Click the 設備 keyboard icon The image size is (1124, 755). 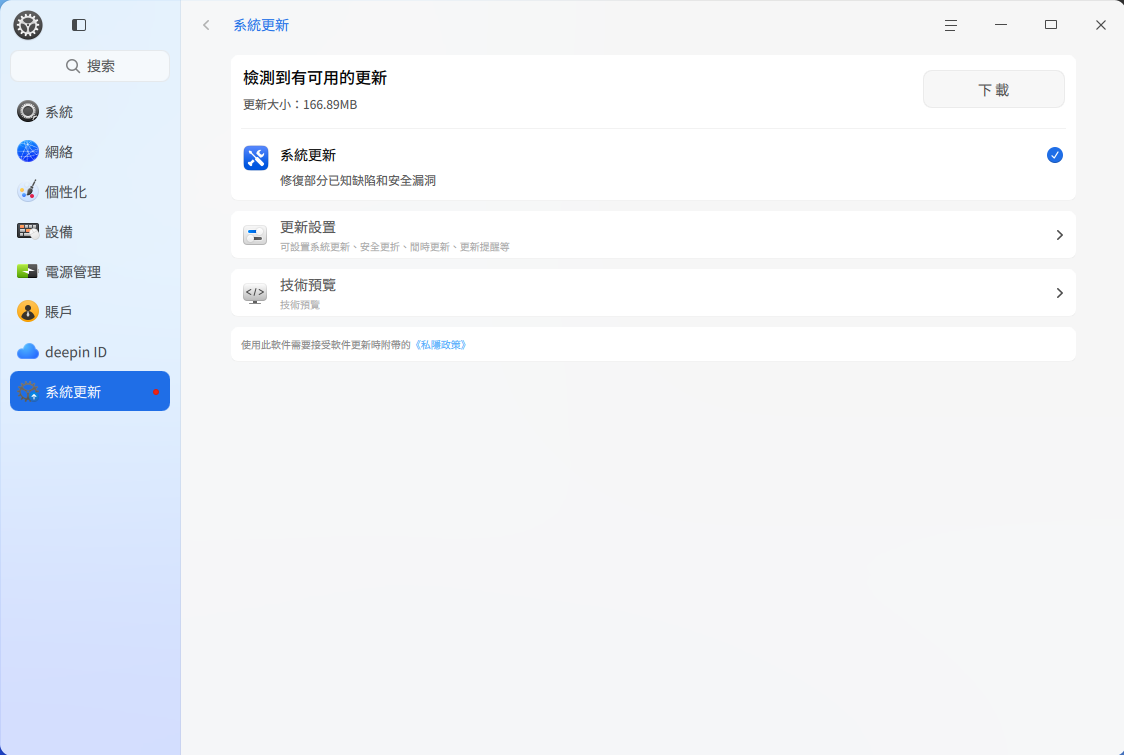coord(27,231)
